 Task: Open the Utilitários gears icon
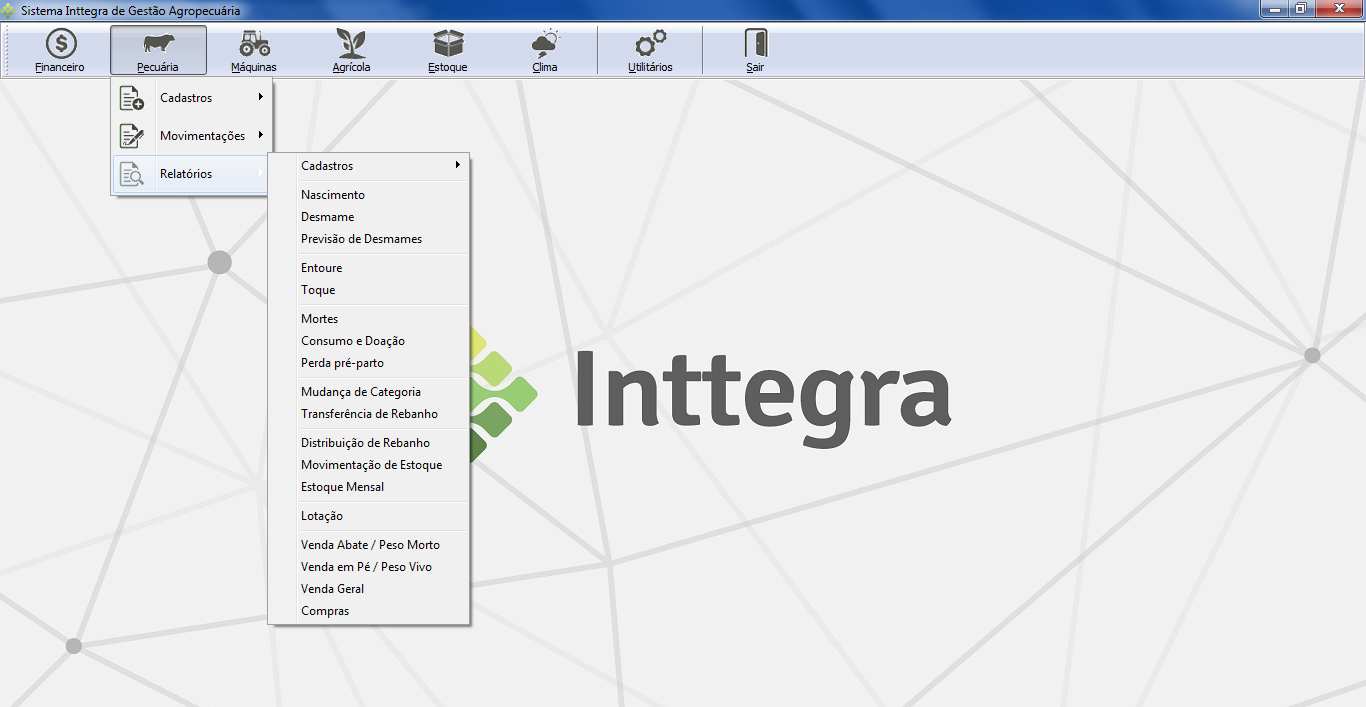651,43
